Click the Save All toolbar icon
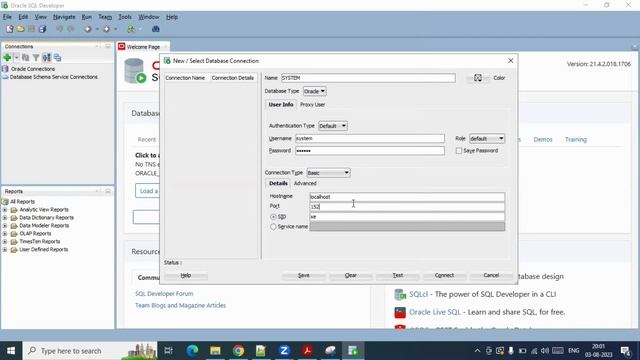The height and width of the screenshot is (360, 640). (42, 29)
